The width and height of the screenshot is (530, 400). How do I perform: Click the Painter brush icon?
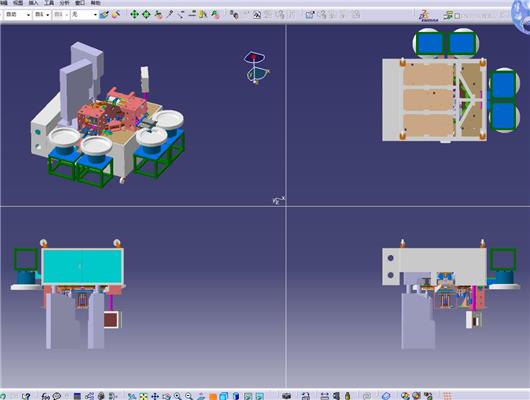104,15
